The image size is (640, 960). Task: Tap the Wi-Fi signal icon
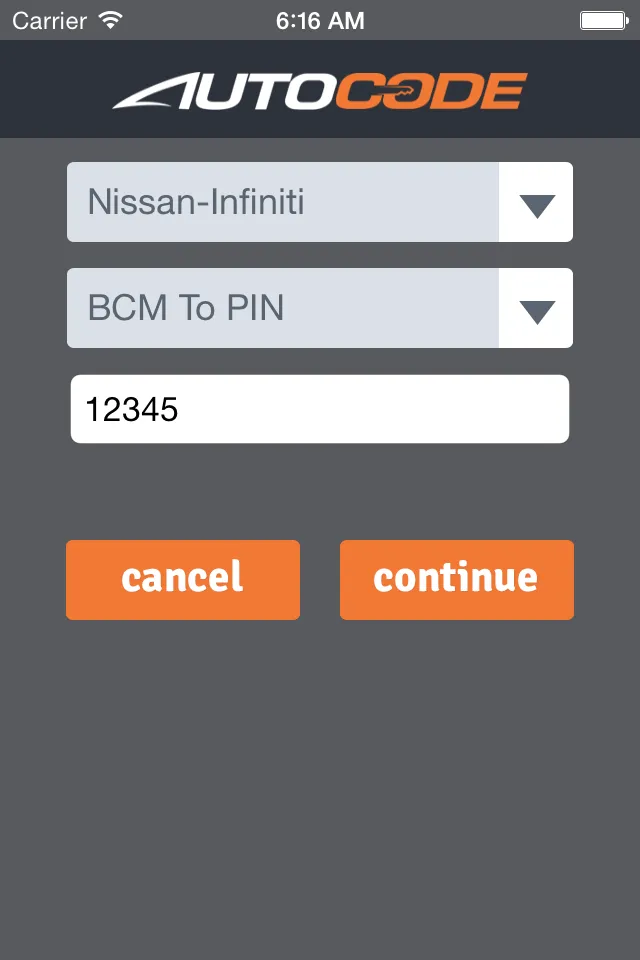click(111, 20)
